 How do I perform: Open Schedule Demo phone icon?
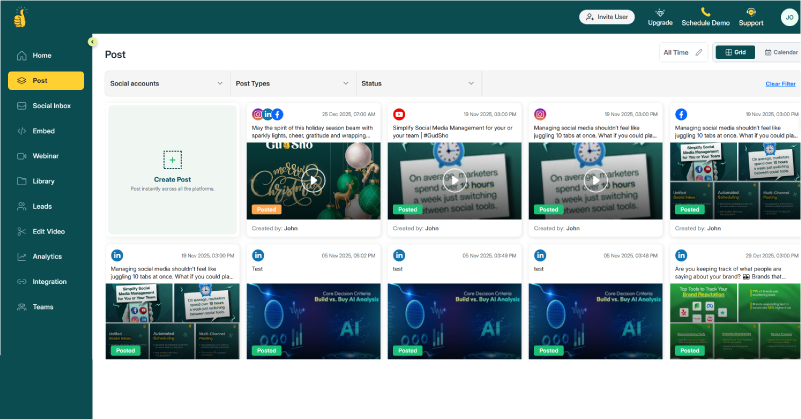705,12
